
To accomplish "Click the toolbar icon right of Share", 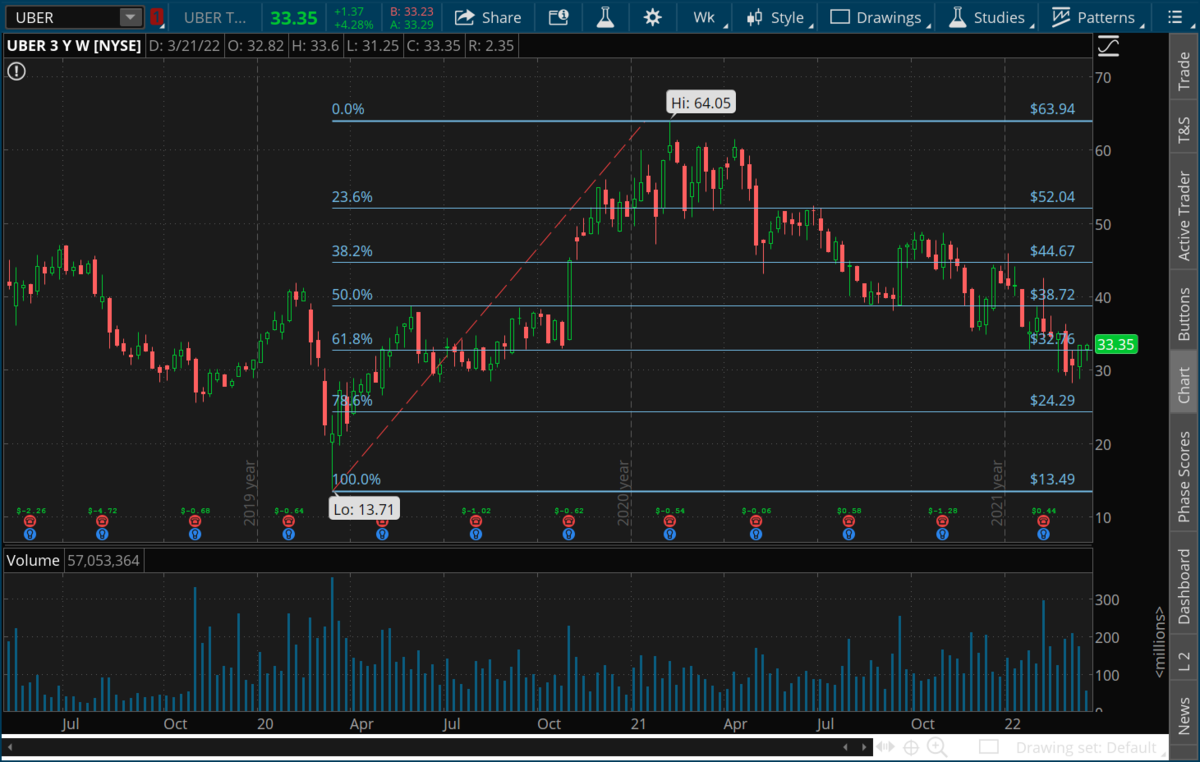I will point(559,17).
